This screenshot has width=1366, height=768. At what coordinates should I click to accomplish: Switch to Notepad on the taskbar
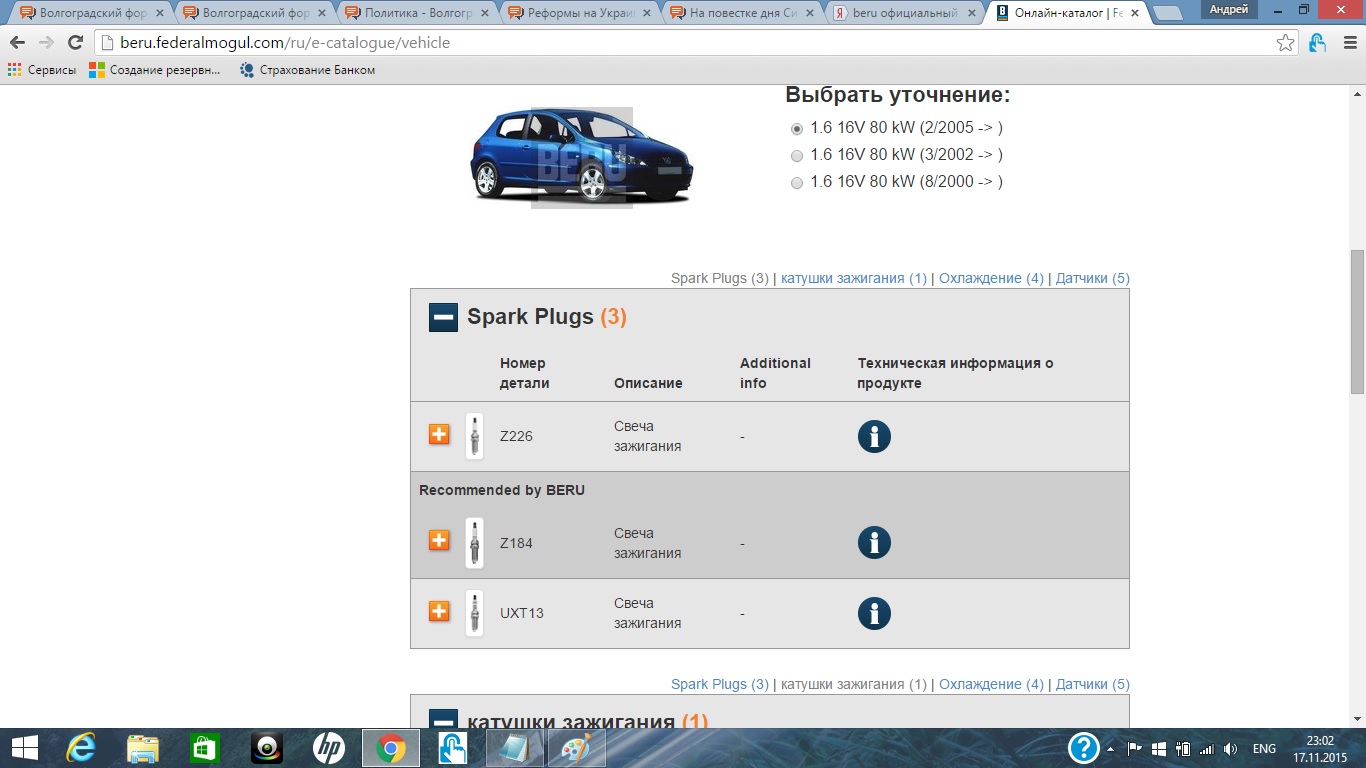click(x=515, y=748)
